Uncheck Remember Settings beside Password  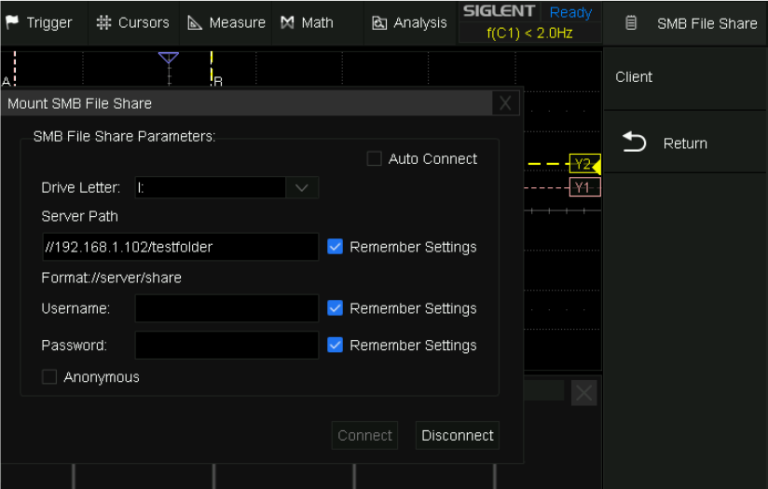coord(335,345)
